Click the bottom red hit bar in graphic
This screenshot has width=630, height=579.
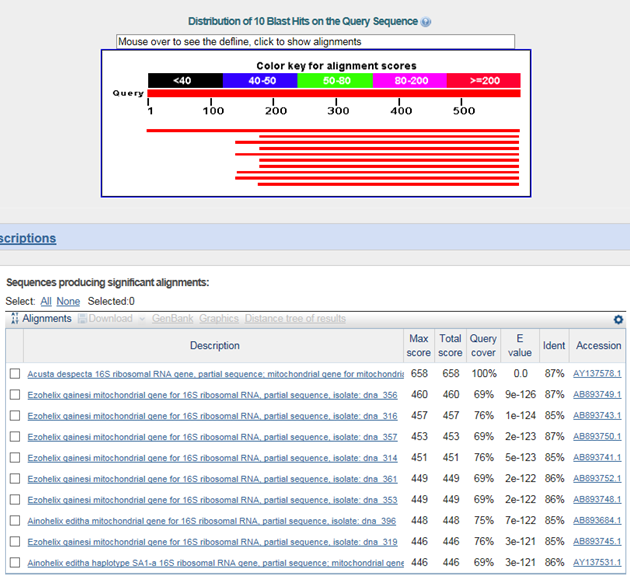tap(389, 184)
